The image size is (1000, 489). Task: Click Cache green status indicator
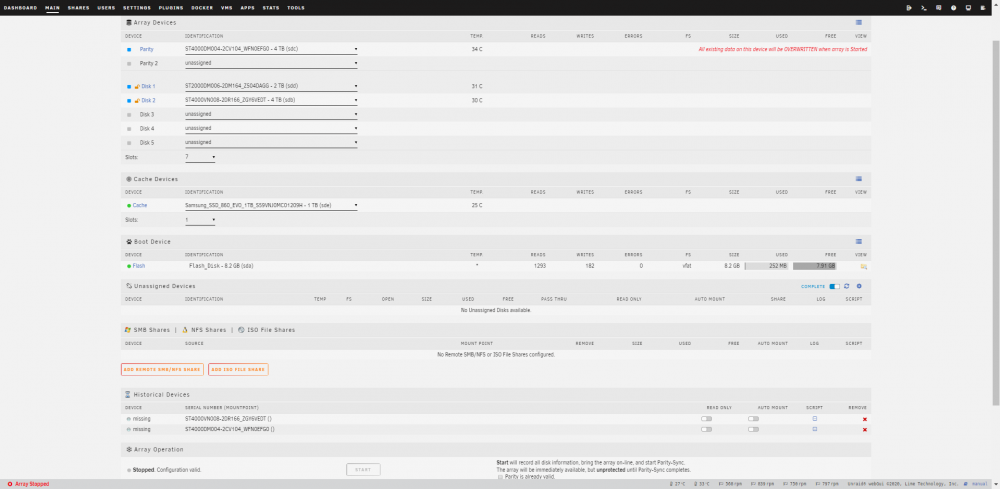(129, 205)
